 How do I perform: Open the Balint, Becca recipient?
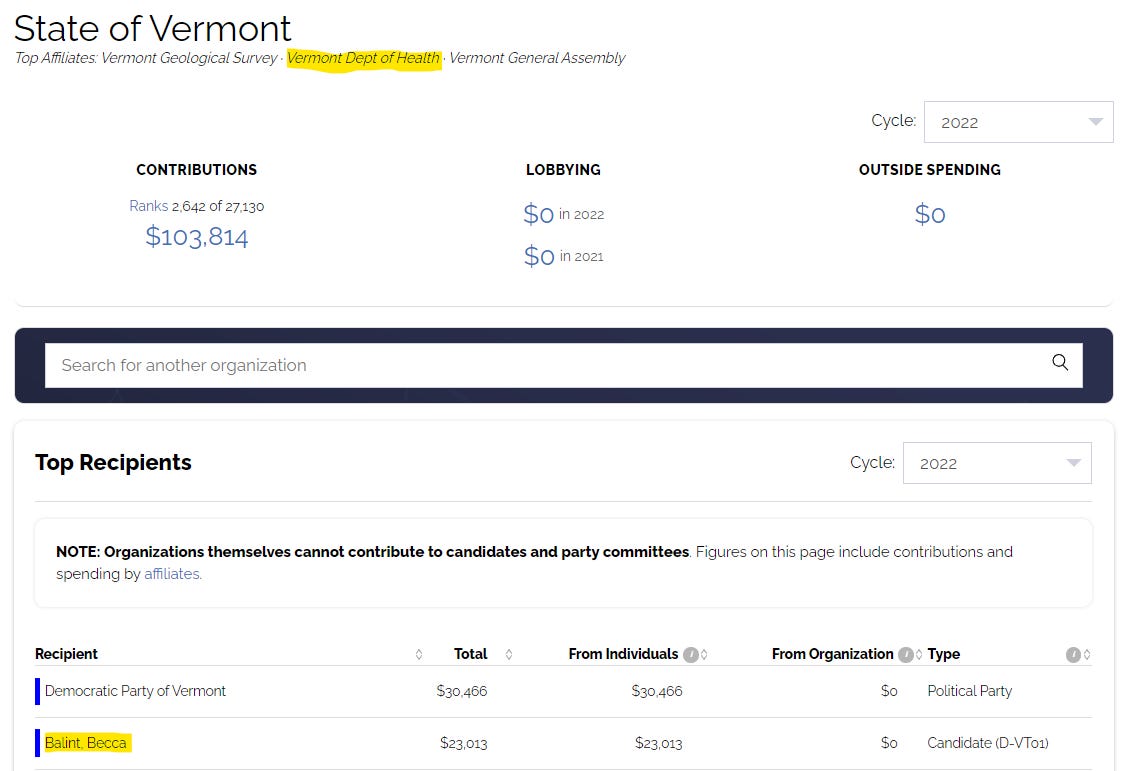(85, 743)
